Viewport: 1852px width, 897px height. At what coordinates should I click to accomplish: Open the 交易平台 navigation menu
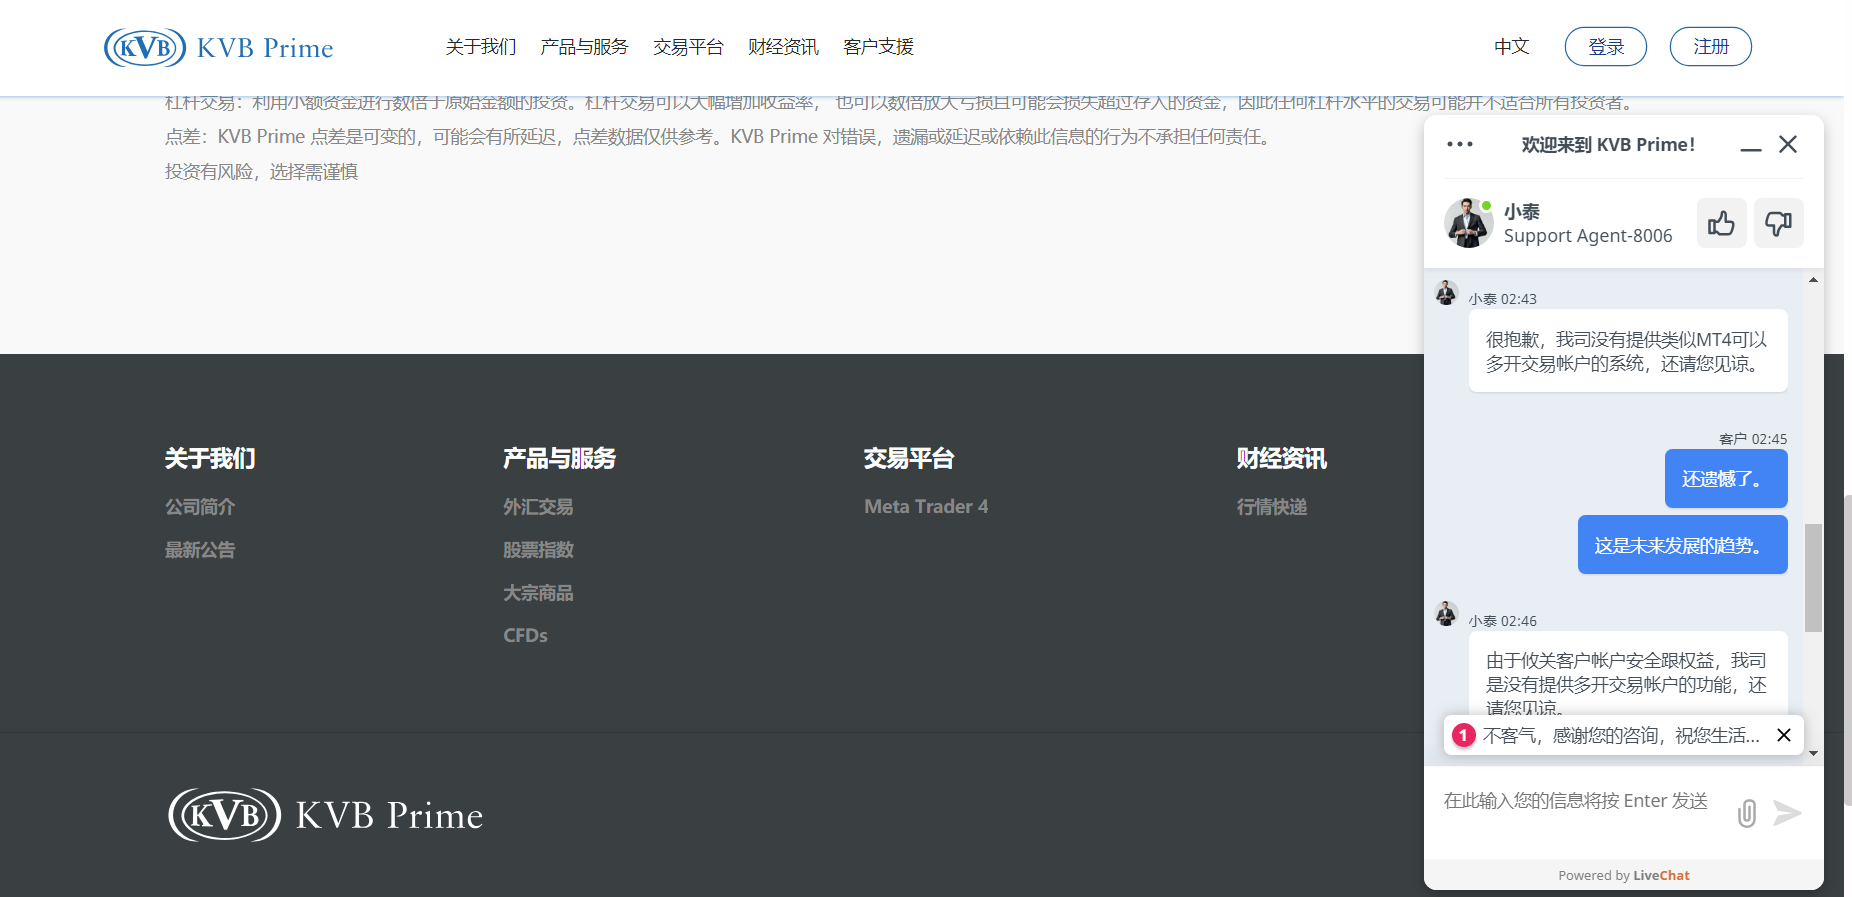688,47
